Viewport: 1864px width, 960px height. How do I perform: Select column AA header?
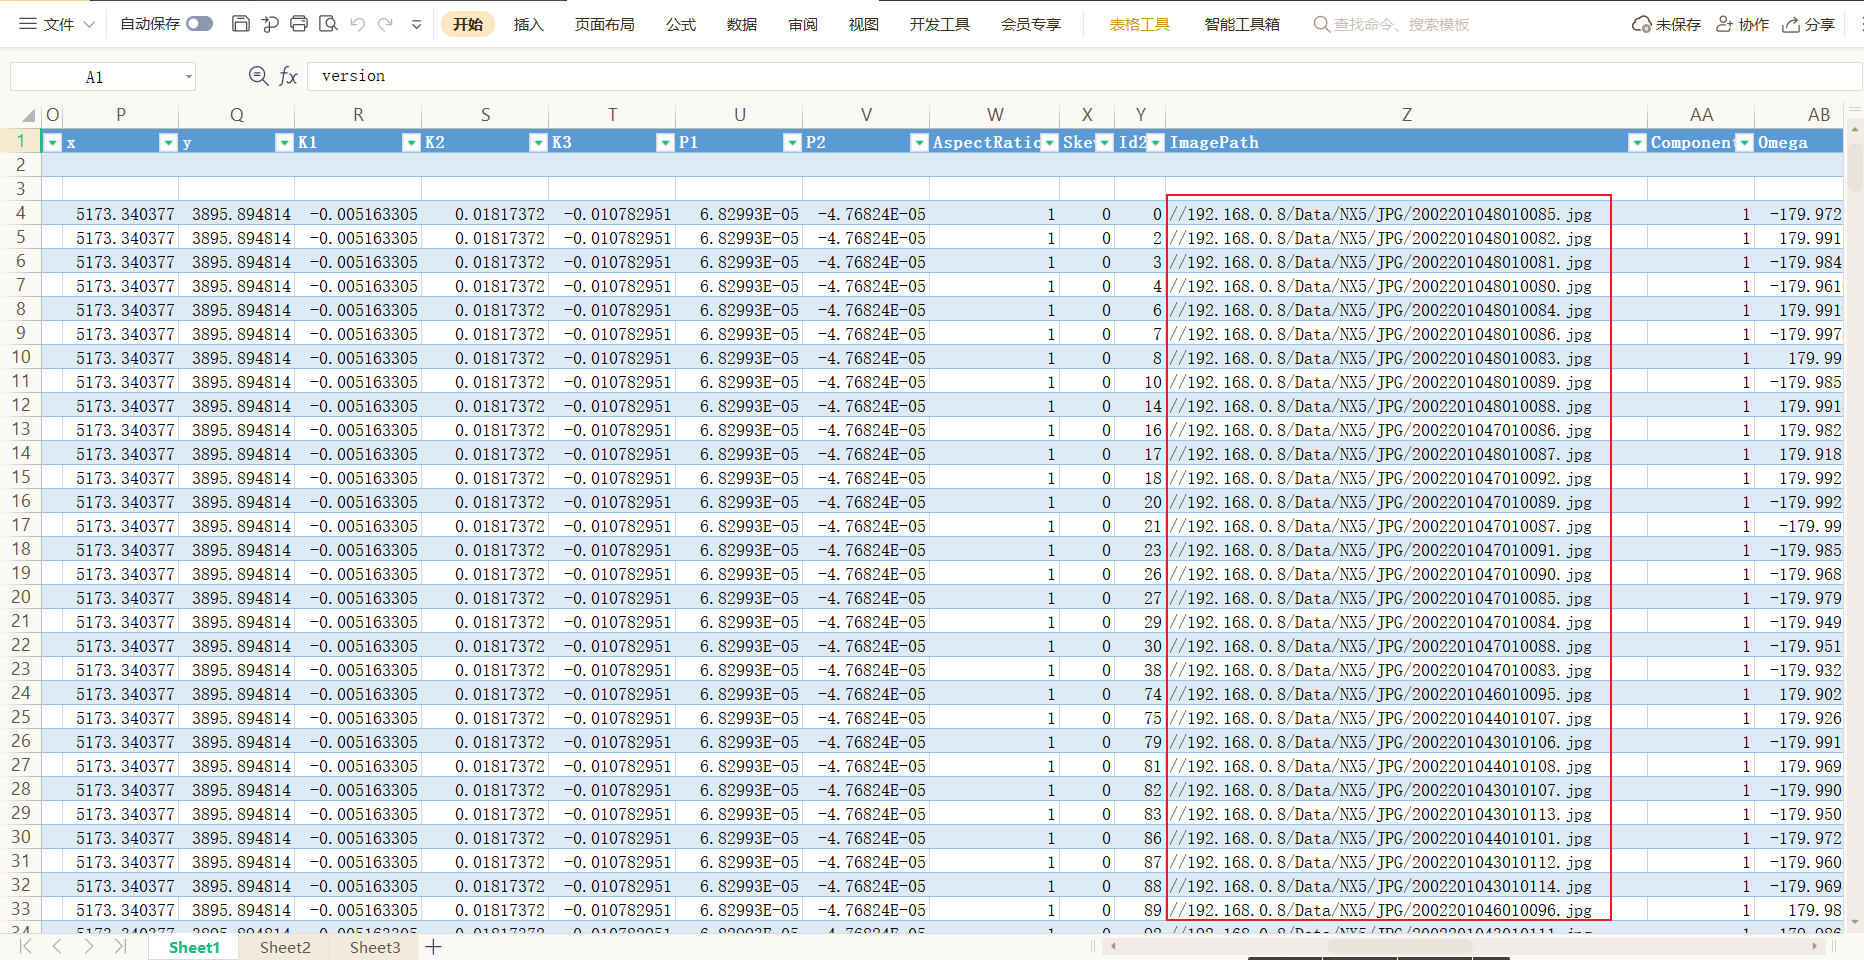tap(1701, 115)
